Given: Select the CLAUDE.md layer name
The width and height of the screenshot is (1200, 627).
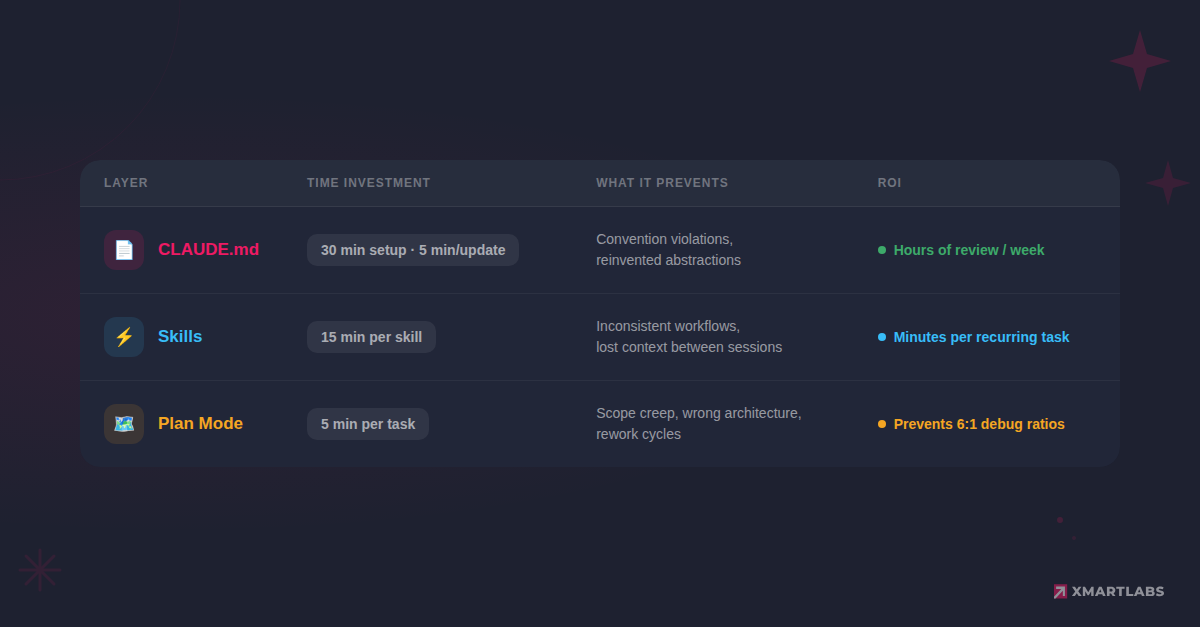Looking at the screenshot, I should click(x=208, y=250).
